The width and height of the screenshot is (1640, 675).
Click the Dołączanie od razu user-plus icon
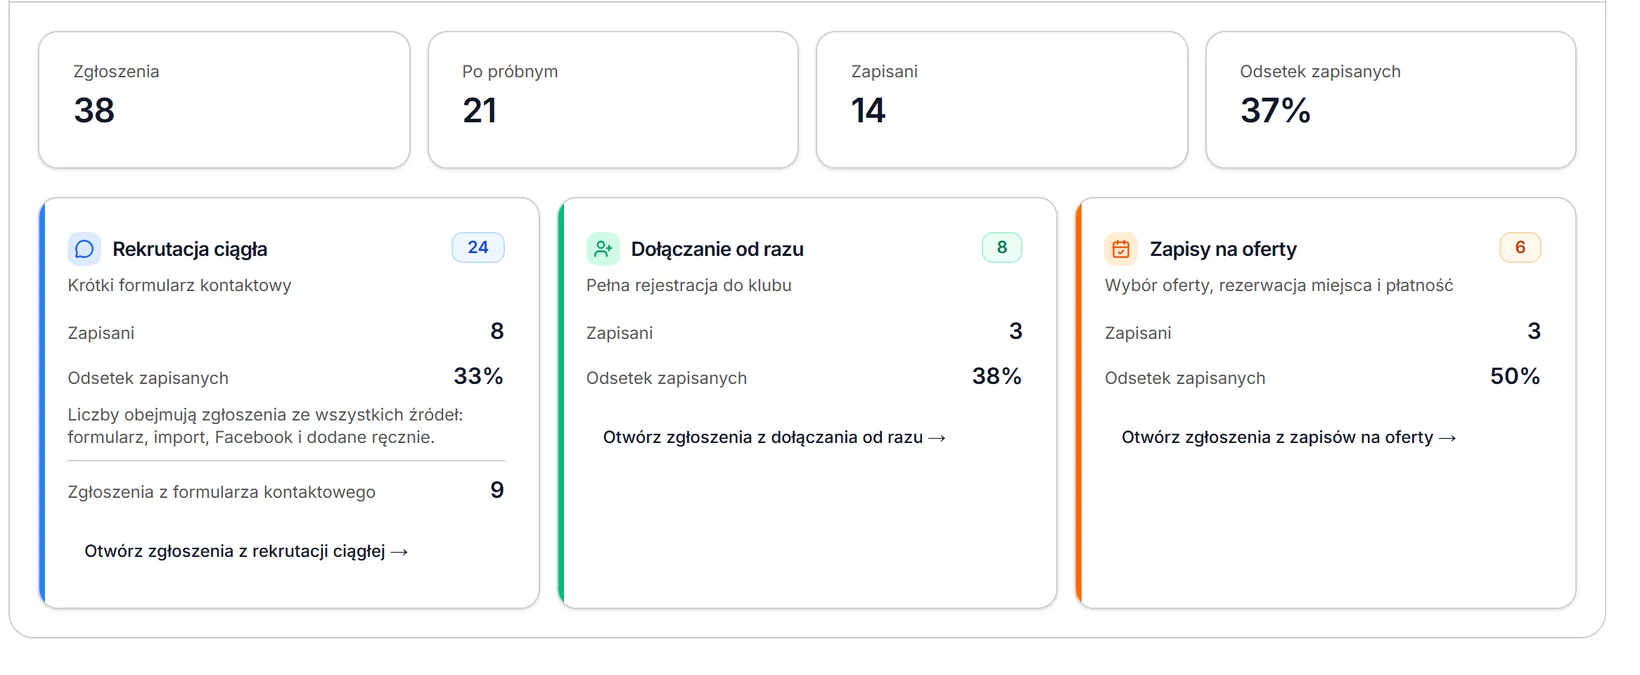coord(603,249)
